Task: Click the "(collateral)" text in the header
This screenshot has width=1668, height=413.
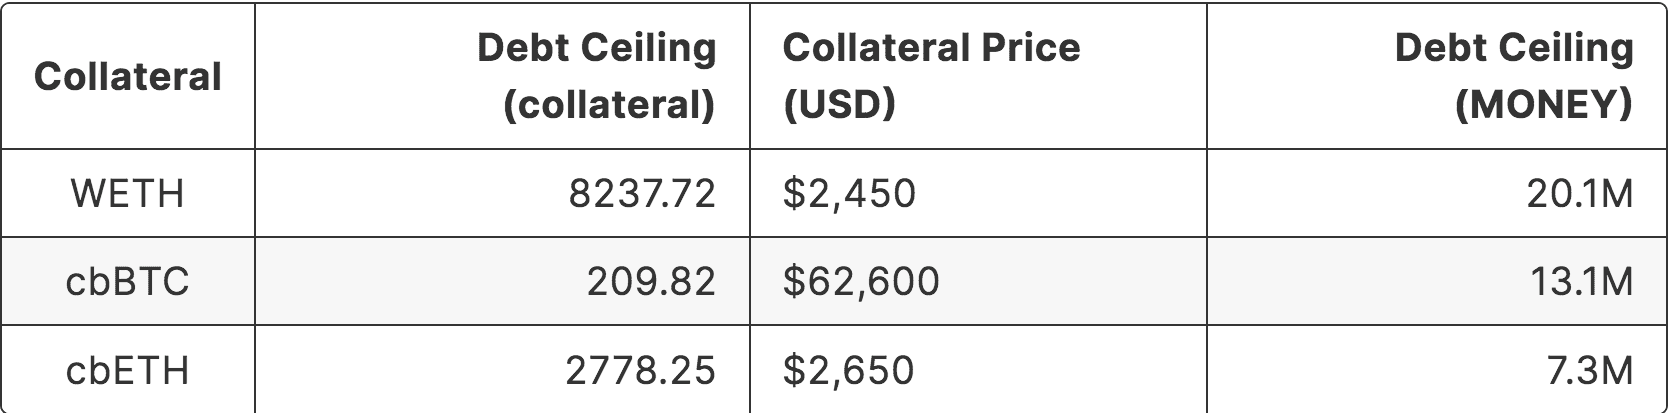Action: pos(609,104)
